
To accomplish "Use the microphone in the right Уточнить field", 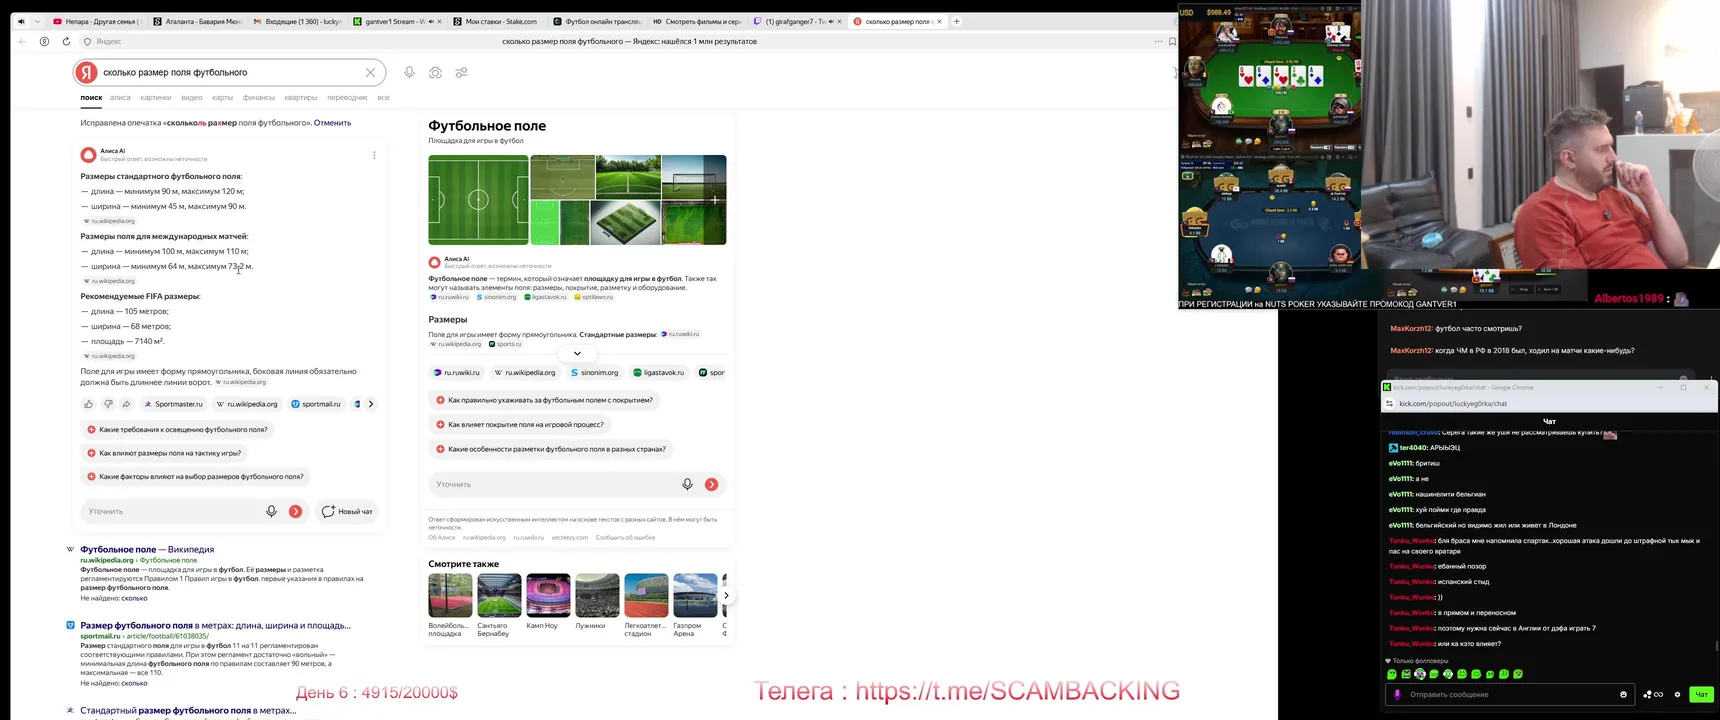I will click(687, 484).
